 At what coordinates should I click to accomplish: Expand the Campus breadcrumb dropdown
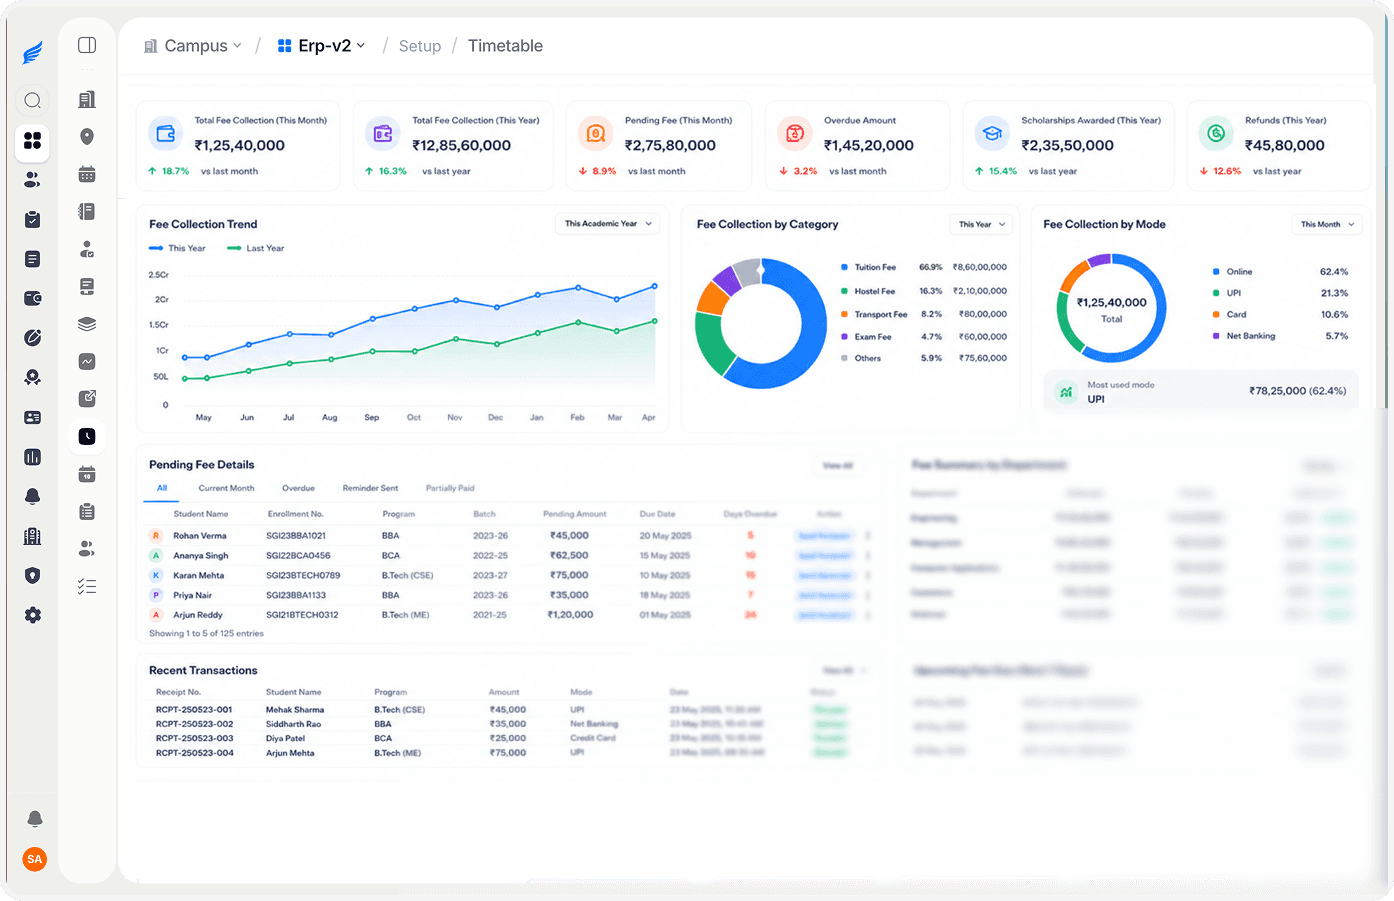[193, 46]
